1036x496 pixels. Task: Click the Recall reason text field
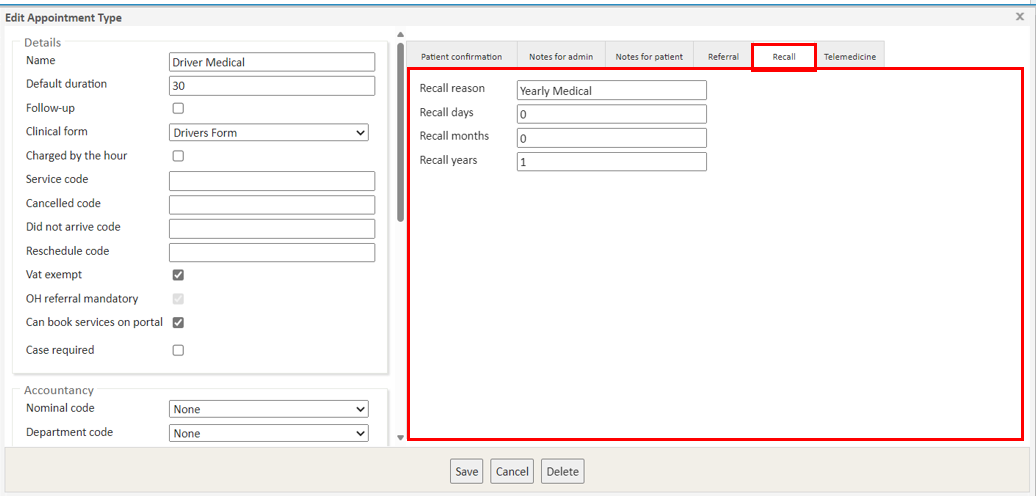(x=611, y=91)
